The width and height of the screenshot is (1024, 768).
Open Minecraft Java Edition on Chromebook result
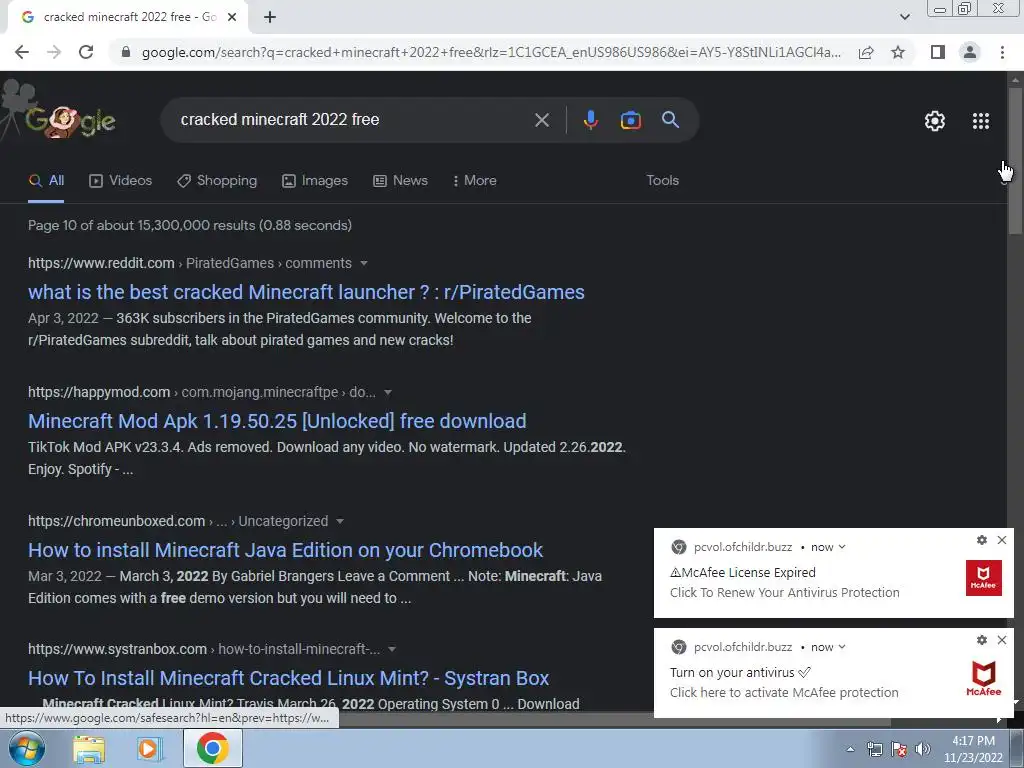click(x=285, y=551)
